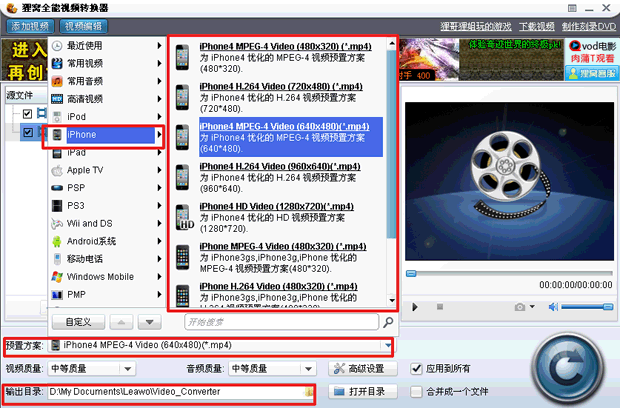Start conversion with the big round button

click(568, 370)
